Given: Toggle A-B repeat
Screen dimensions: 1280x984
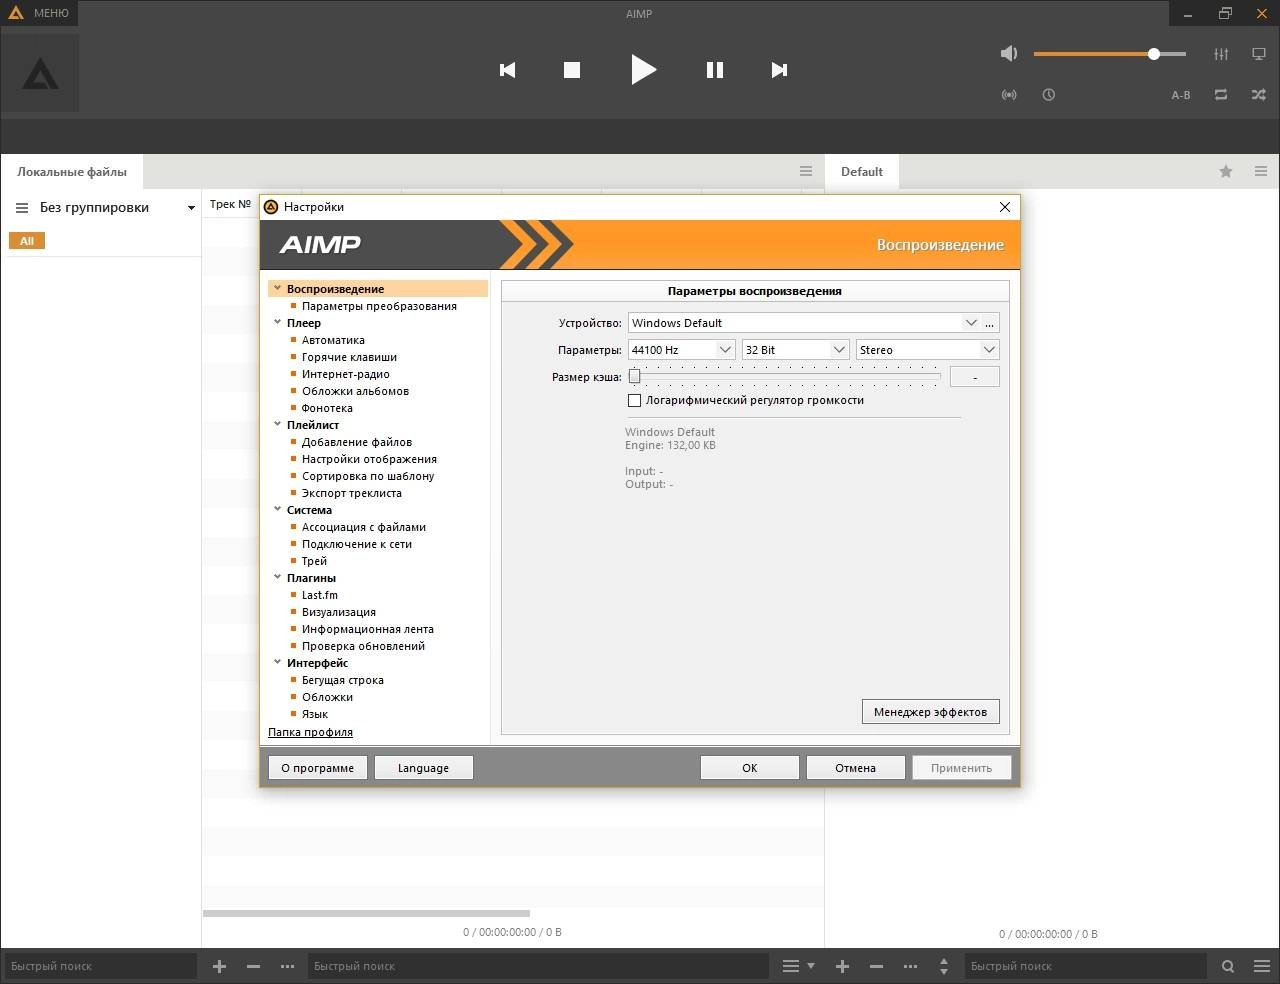Looking at the screenshot, I should coord(1181,95).
